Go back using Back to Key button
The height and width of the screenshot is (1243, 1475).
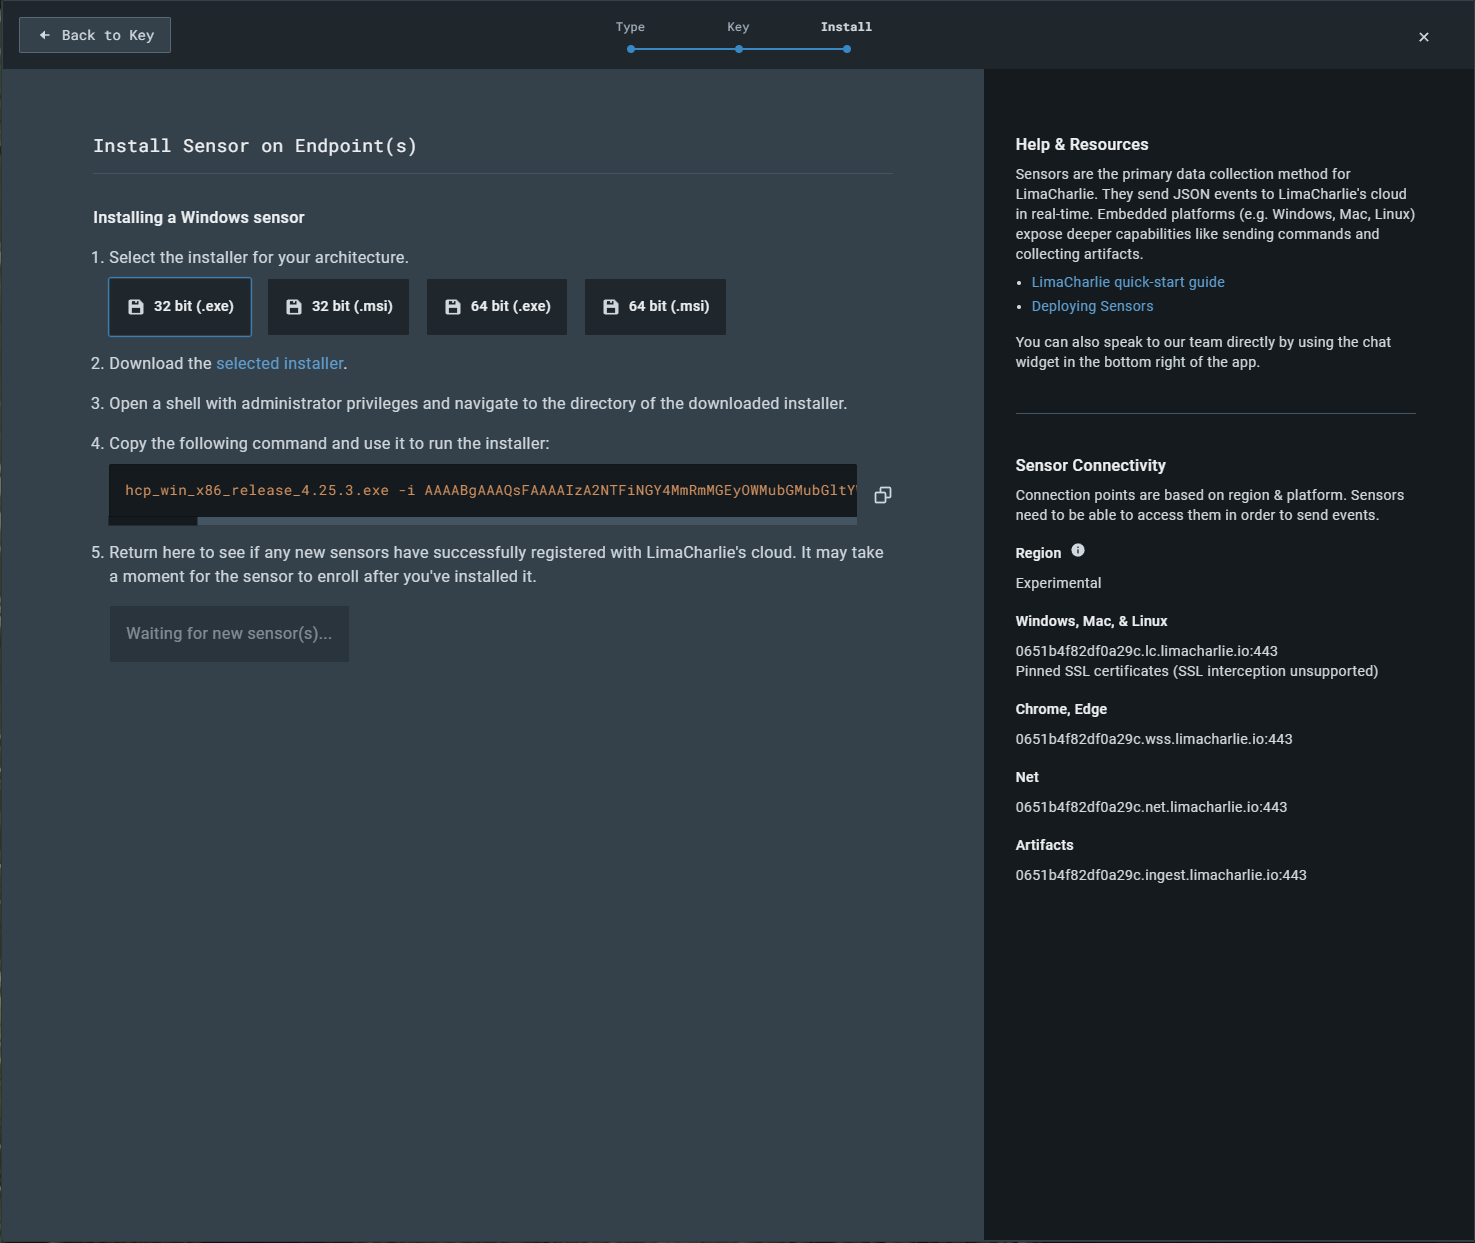coord(95,35)
